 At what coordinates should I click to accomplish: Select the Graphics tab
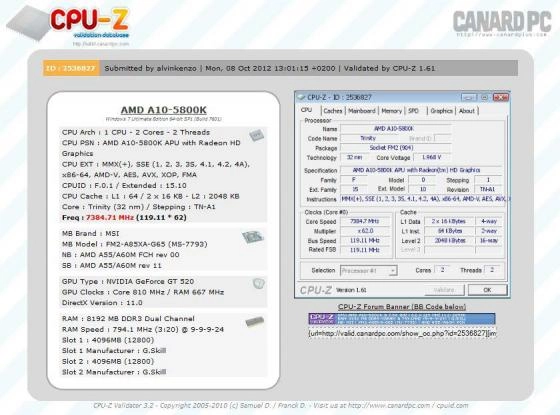441,111
